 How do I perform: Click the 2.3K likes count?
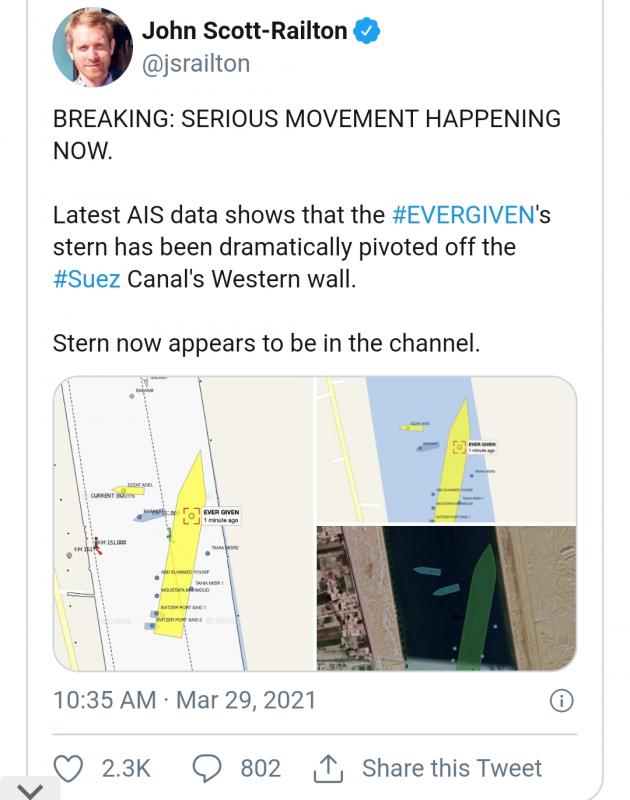point(126,768)
